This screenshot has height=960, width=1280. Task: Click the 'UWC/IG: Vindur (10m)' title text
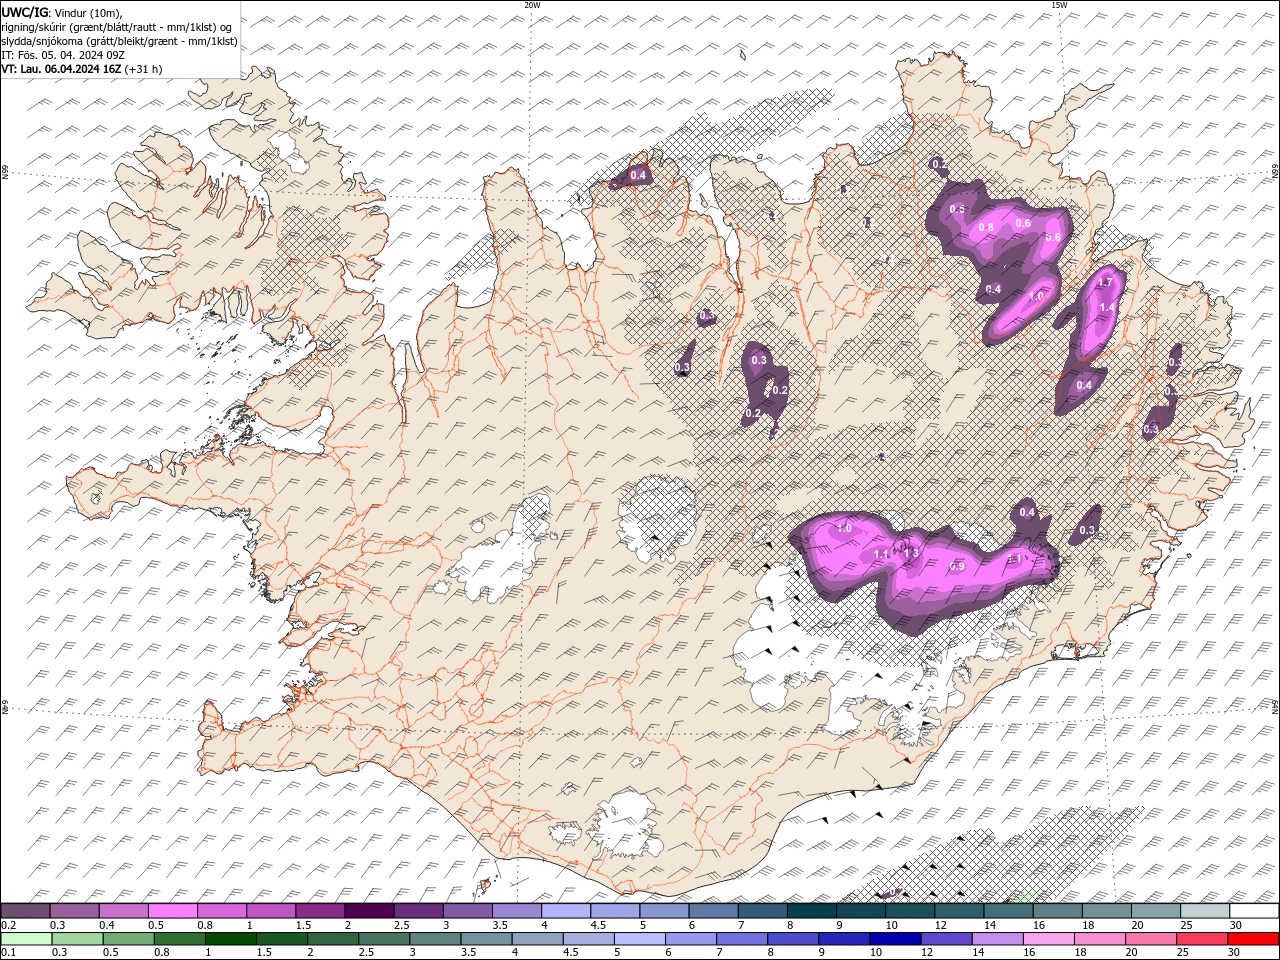[60, 12]
